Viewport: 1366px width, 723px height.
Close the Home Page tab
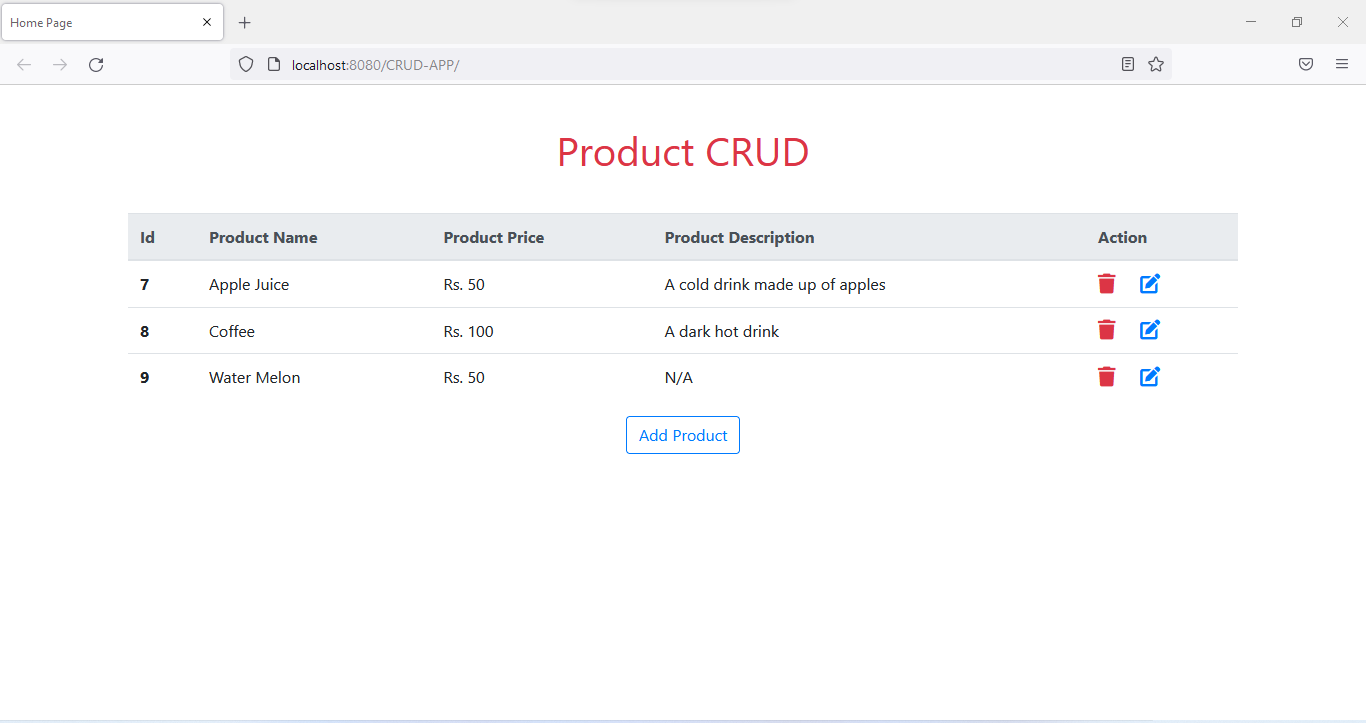[x=207, y=22]
